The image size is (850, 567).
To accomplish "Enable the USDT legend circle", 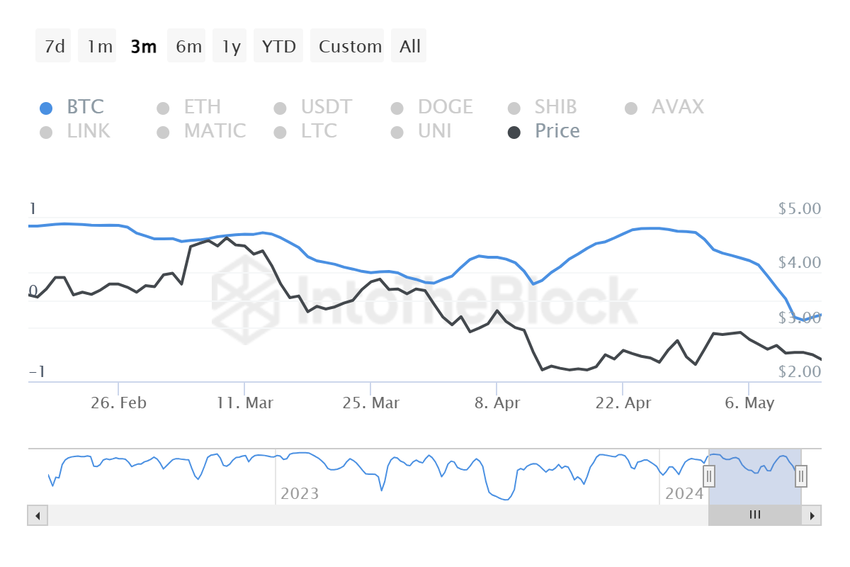I will 280,108.
